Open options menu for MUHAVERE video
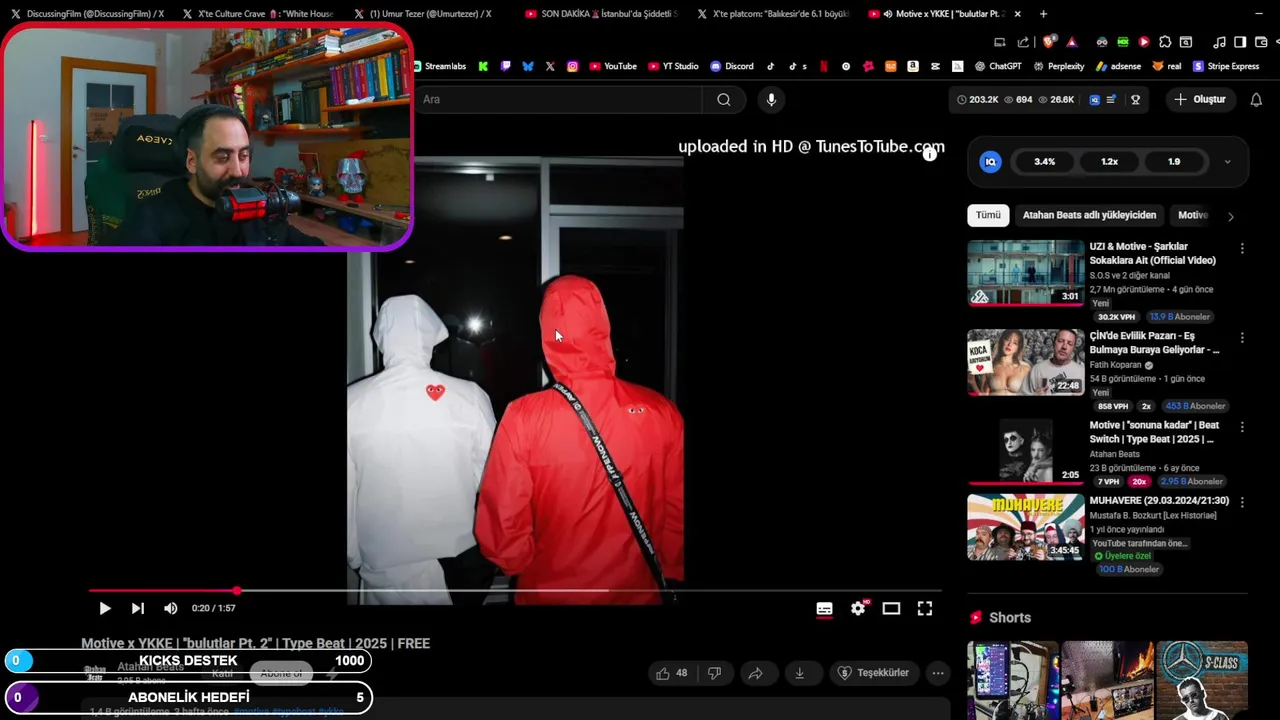The height and width of the screenshot is (720, 1280). (x=1242, y=502)
